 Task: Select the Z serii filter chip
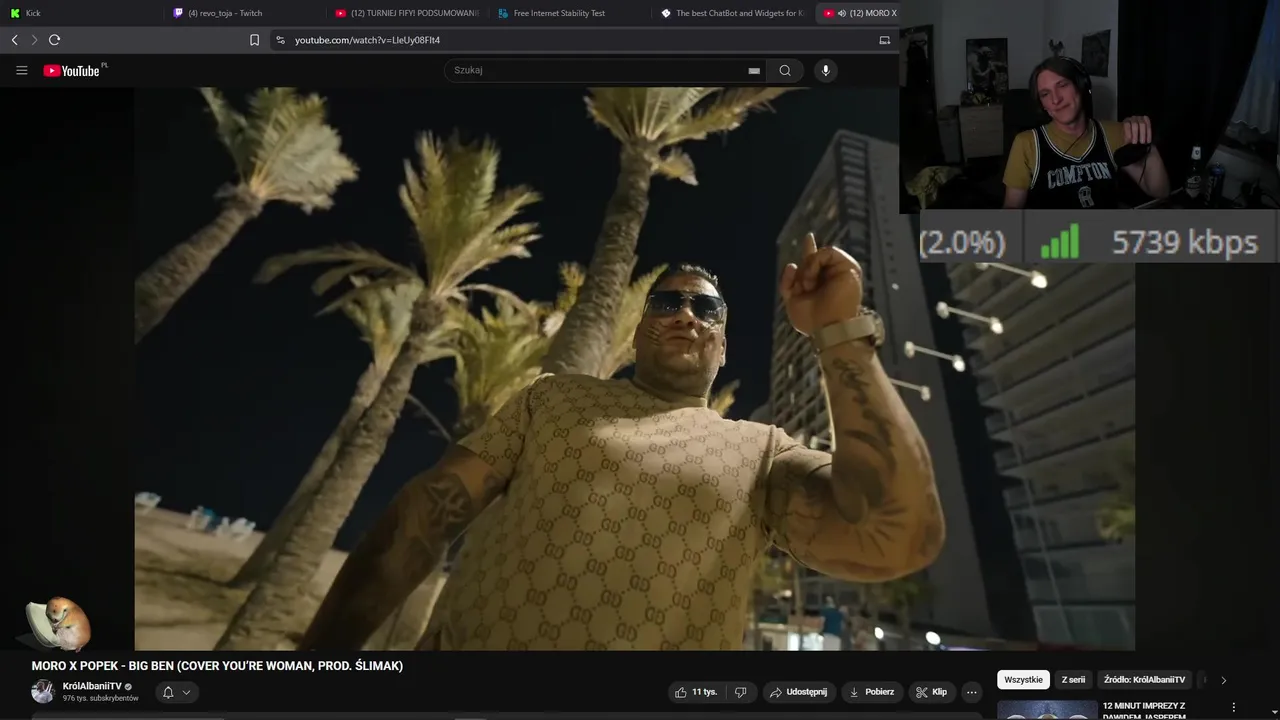(x=1073, y=680)
